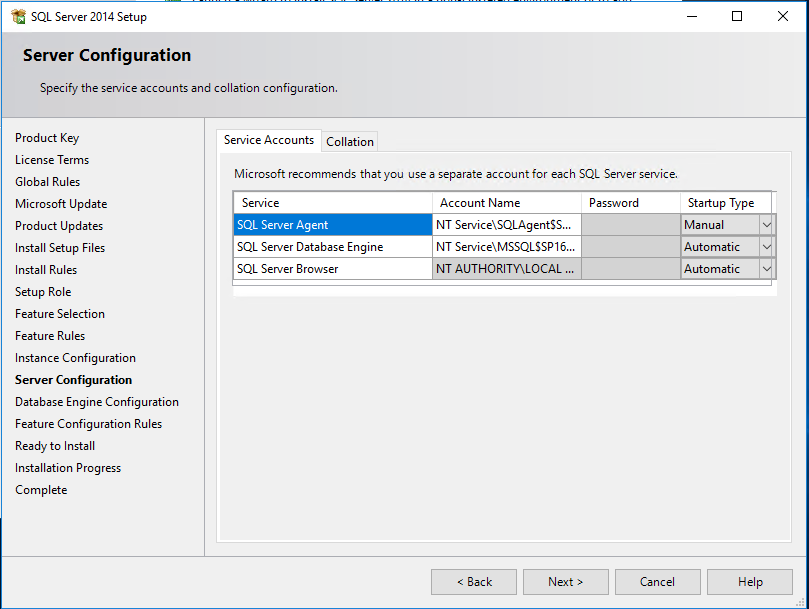The image size is (809, 609).
Task: Click License Terms step in sidebar
Action: tap(52, 160)
